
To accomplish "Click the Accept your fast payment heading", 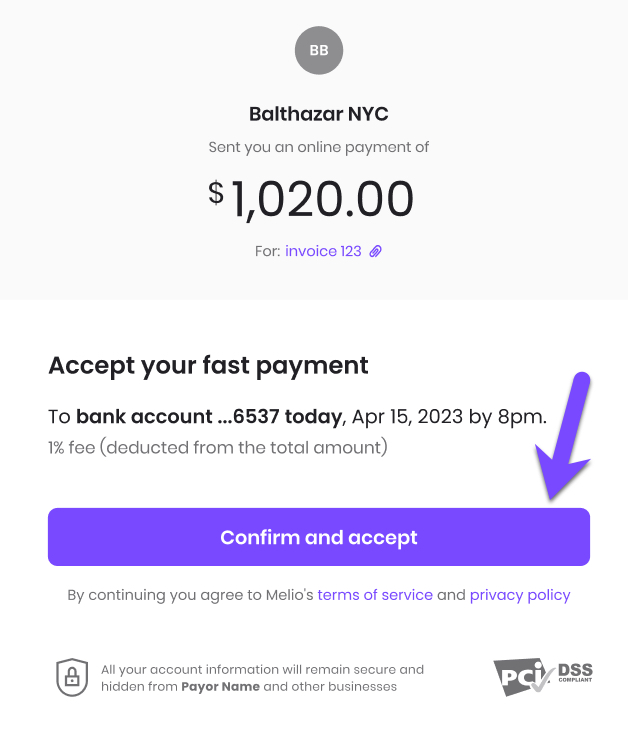I will (208, 366).
